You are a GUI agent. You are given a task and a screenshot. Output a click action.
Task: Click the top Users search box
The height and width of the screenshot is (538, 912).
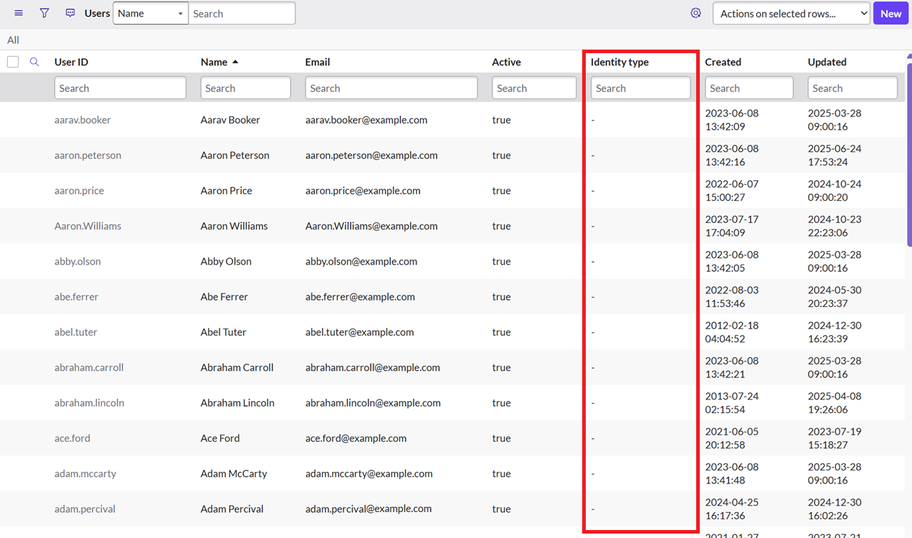[242, 14]
